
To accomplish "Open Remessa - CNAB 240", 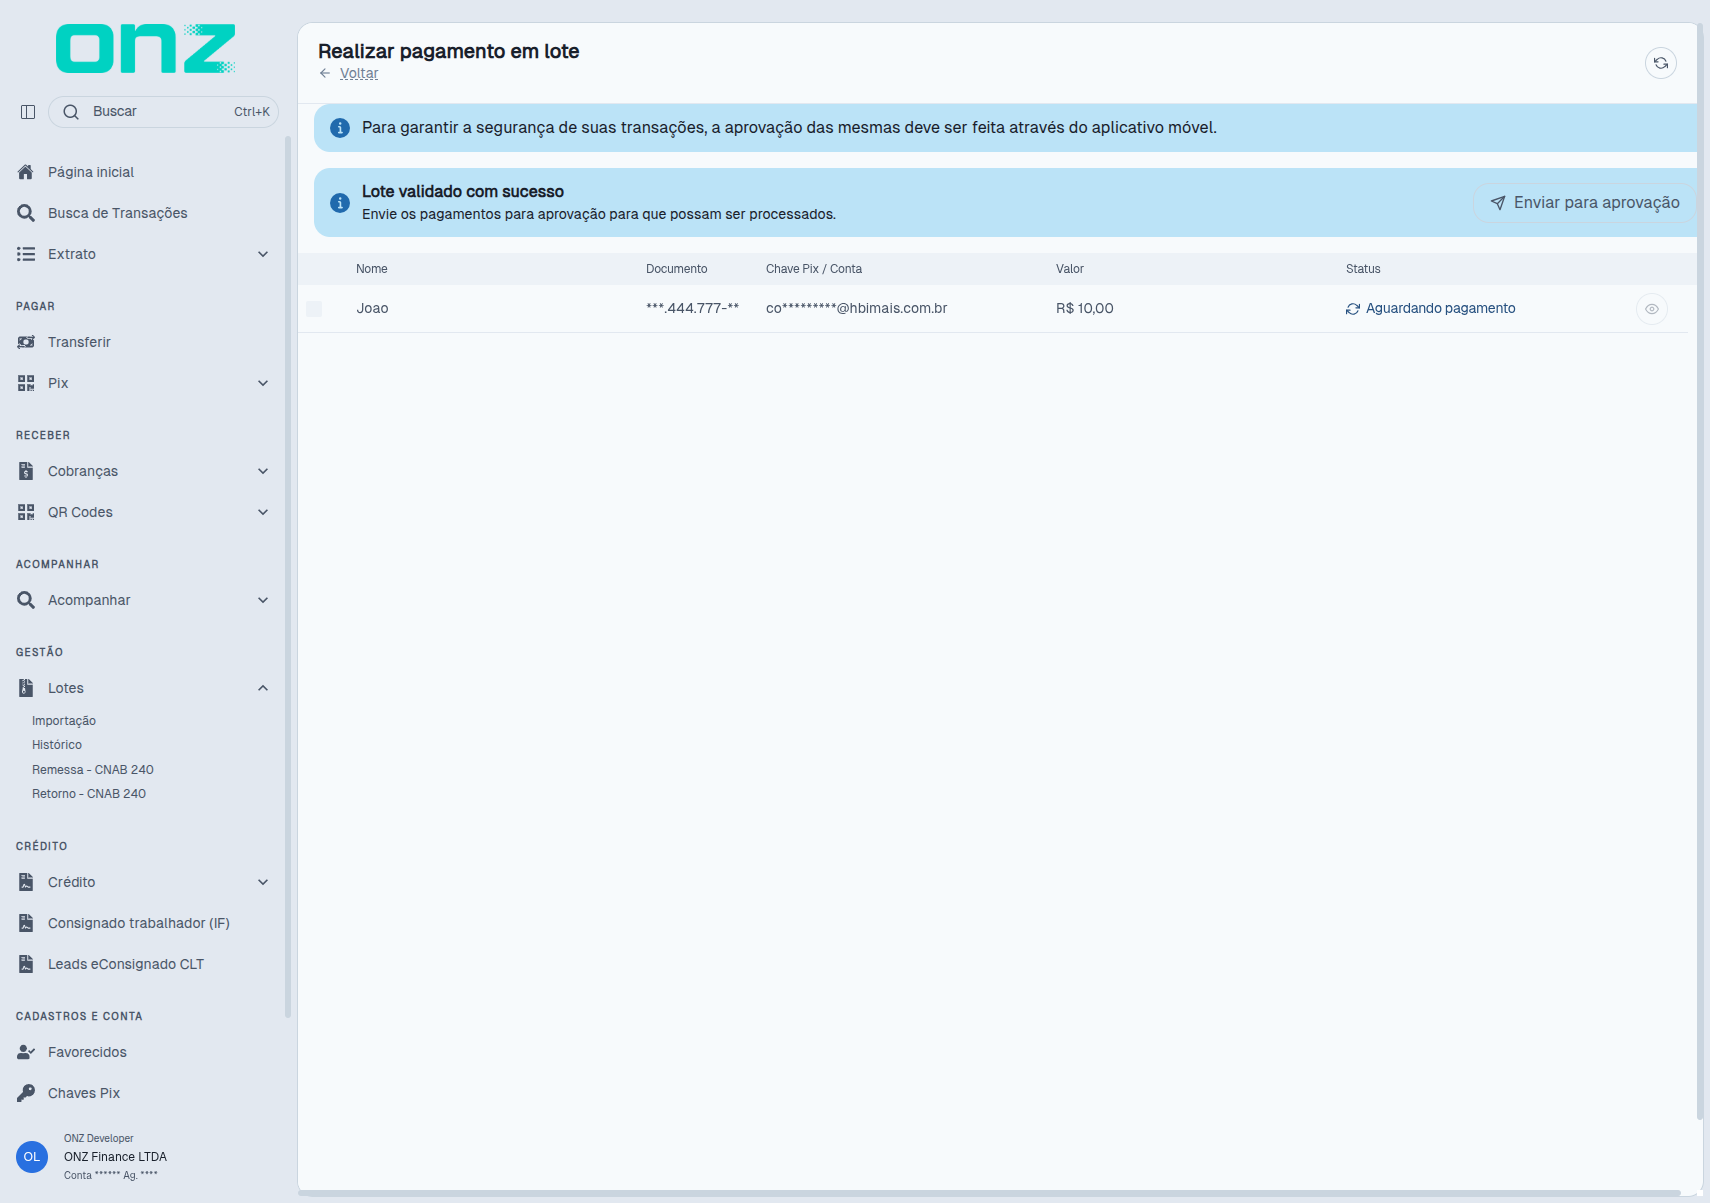I will tap(93, 770).
